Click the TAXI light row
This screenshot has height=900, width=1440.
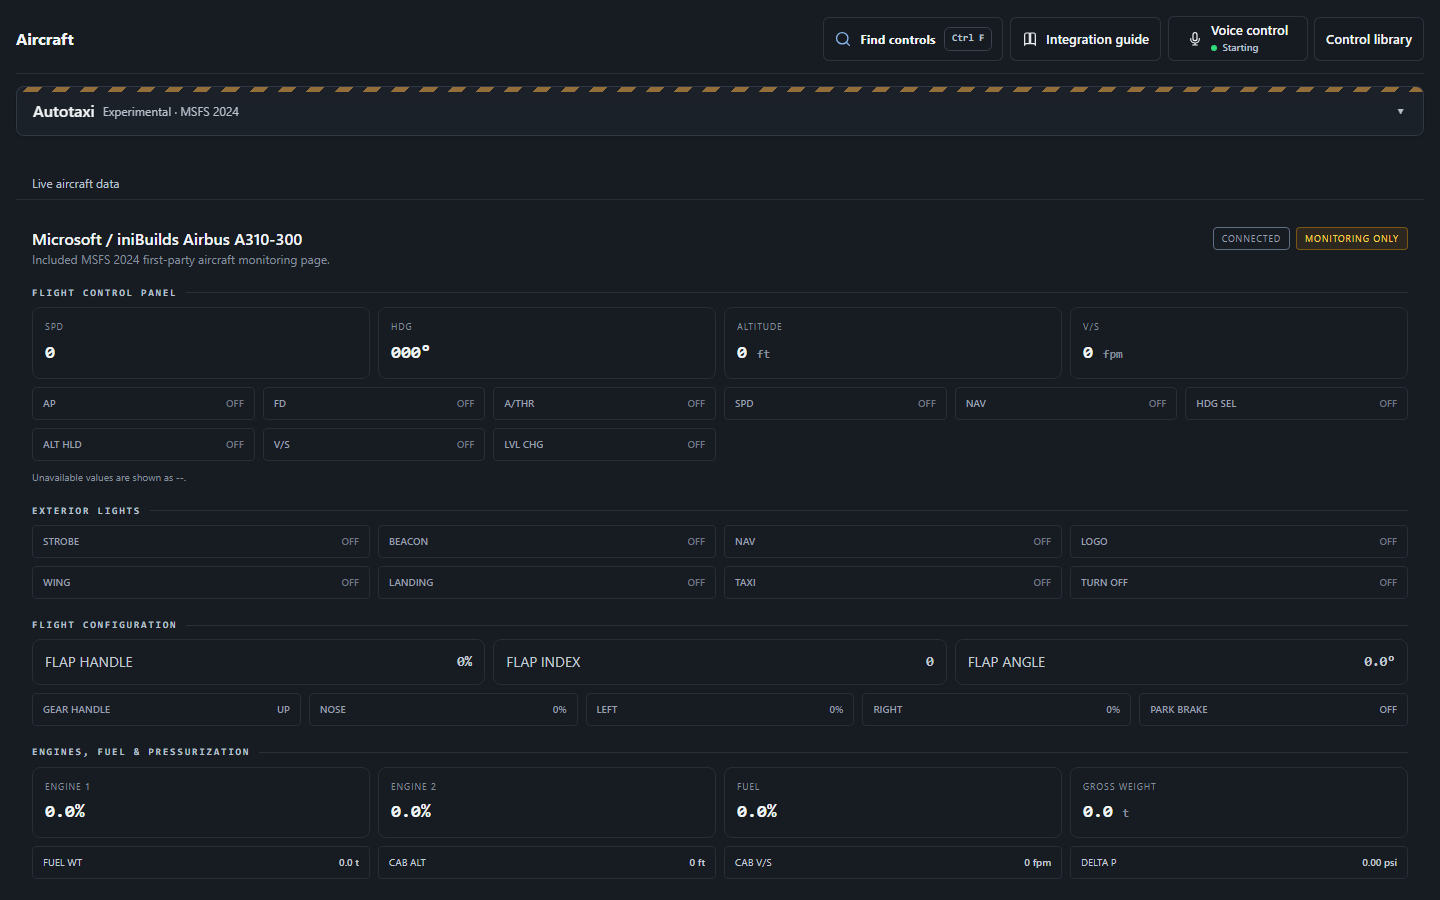[x=893, y=583]
